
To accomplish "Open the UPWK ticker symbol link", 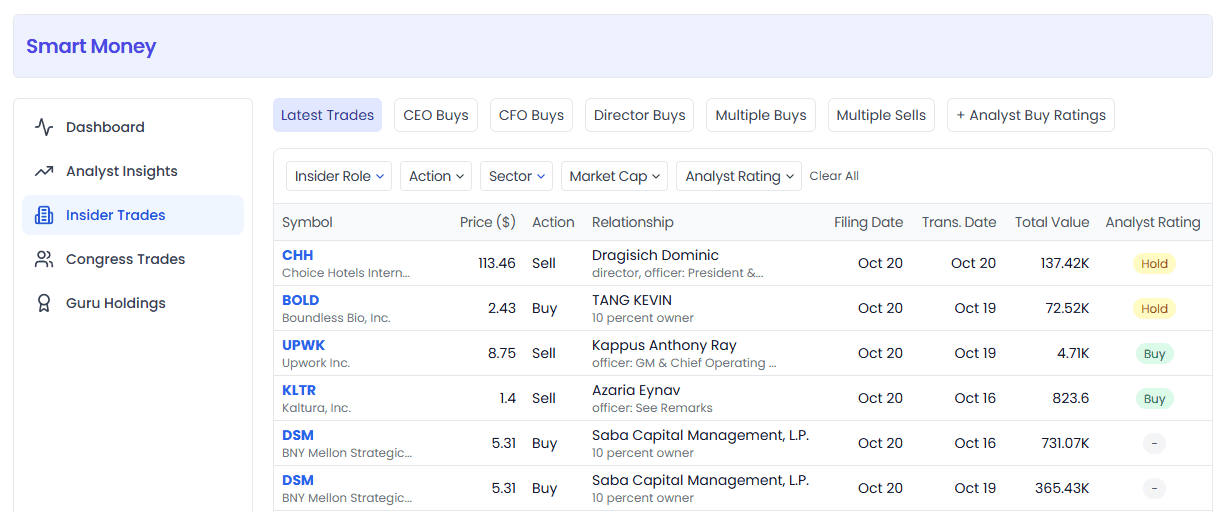I will (302, 345).
